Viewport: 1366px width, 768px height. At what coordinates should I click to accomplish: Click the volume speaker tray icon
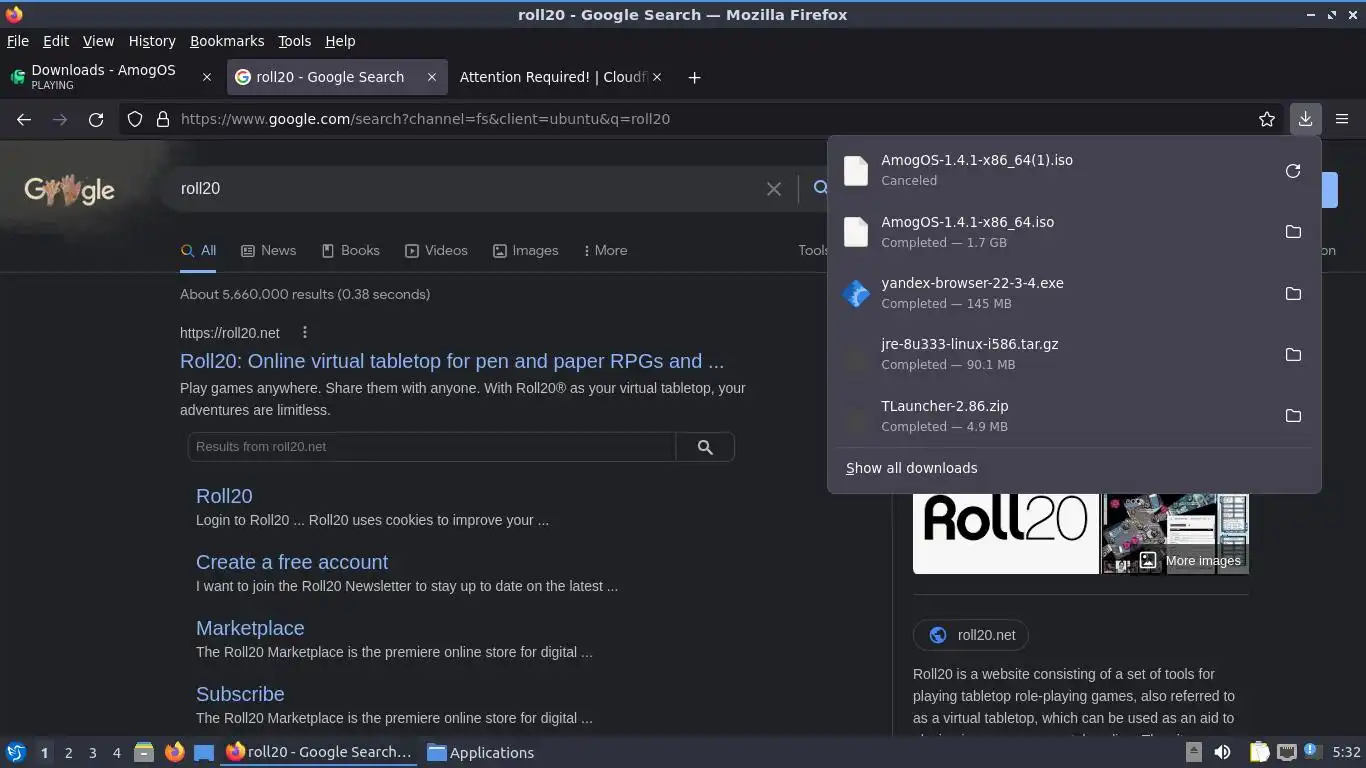(1222, 752)
